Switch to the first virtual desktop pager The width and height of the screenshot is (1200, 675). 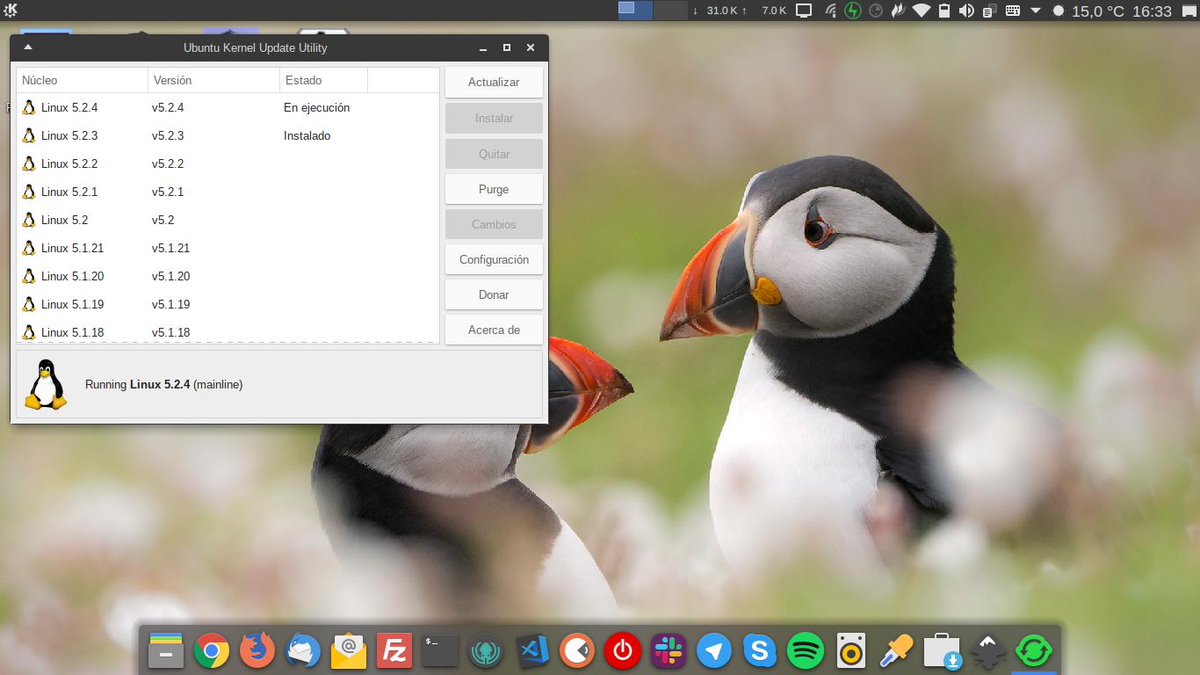[635, 10]
